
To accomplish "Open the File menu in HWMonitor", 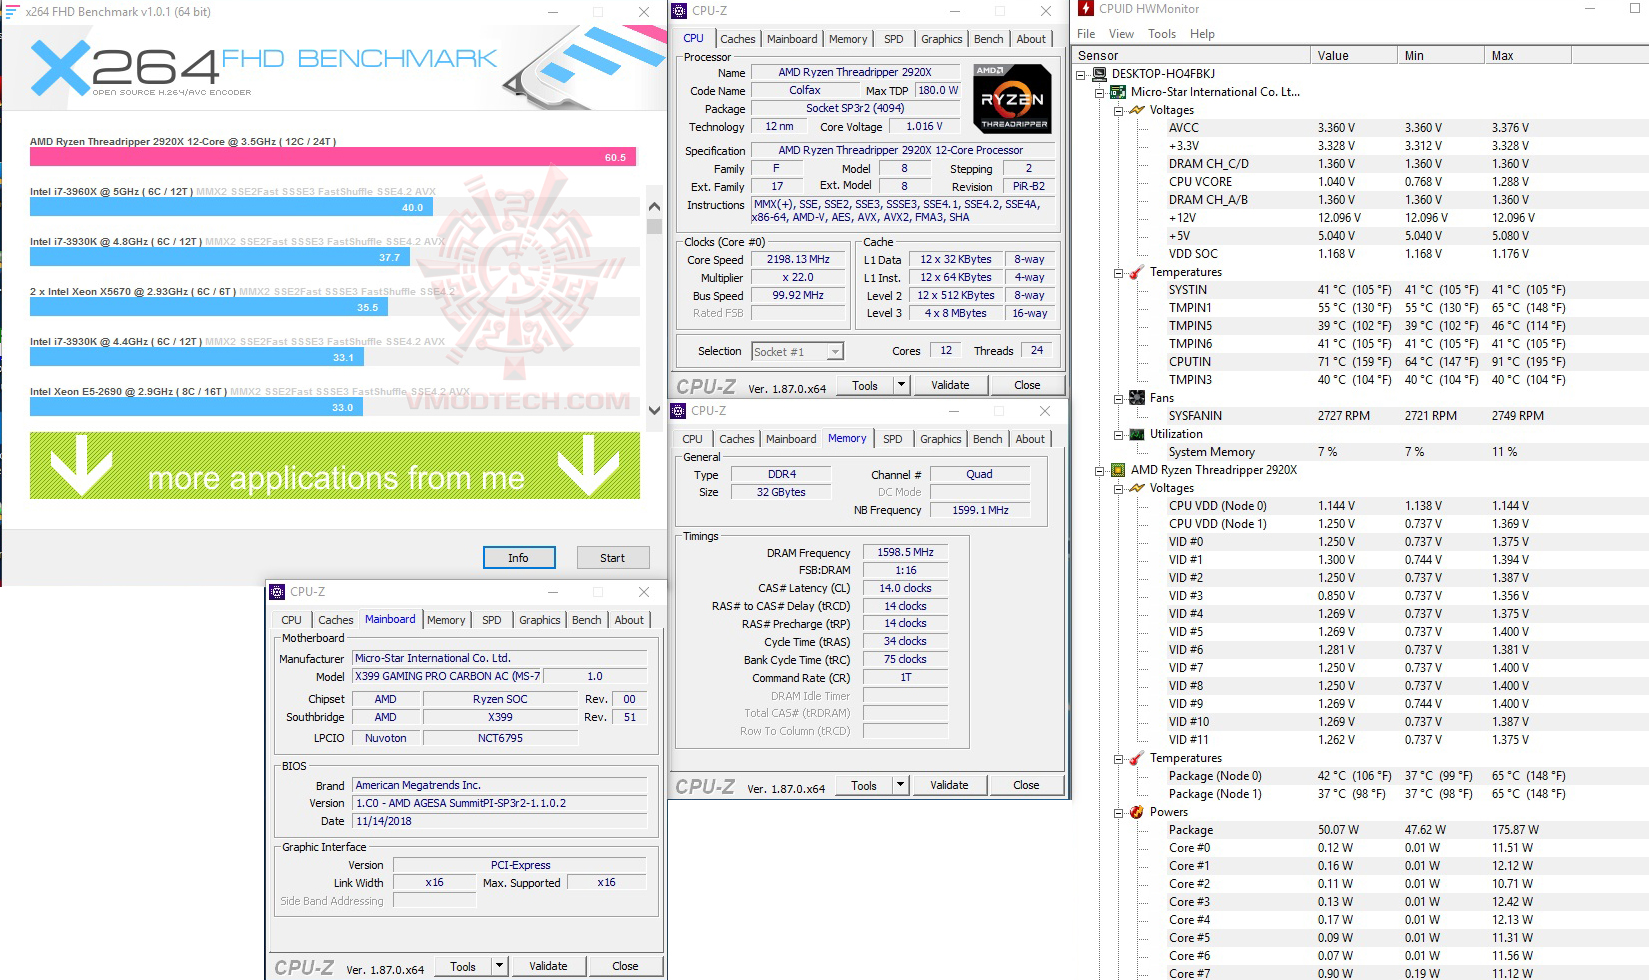I will coord(1086,34).
